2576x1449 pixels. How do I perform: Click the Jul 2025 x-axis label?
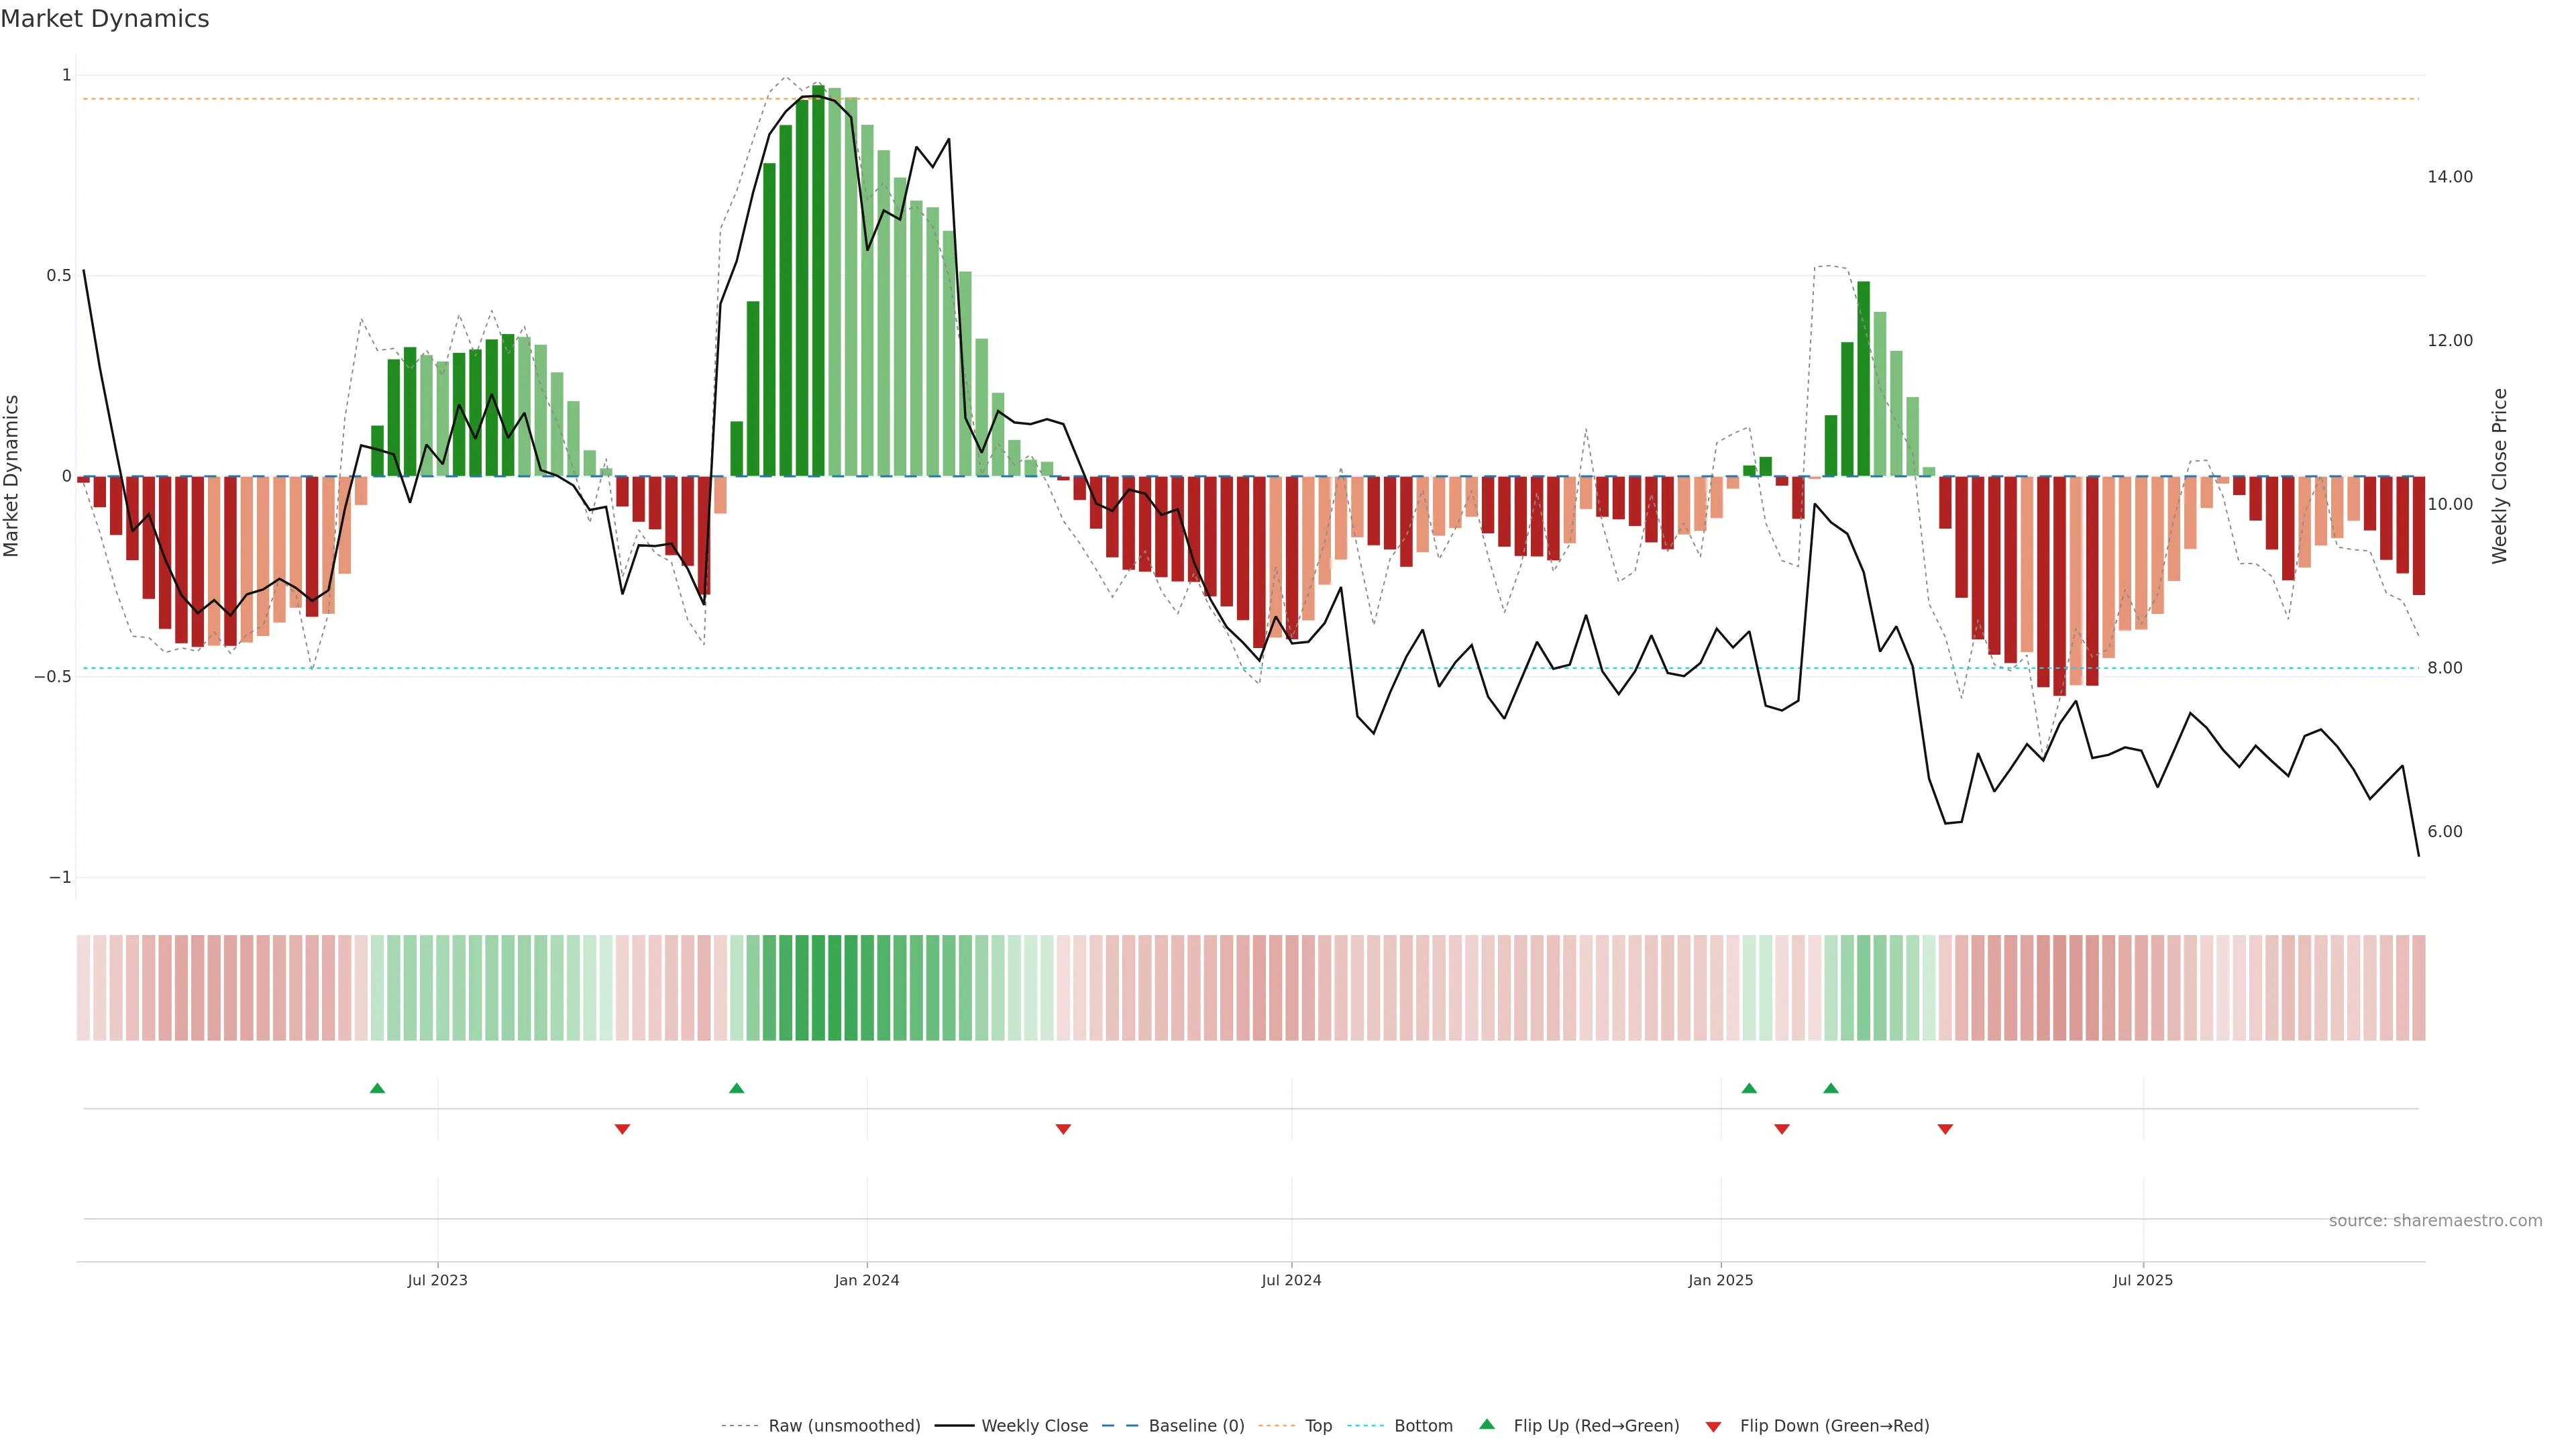pyautogui.click(x=2142, y=1280)
